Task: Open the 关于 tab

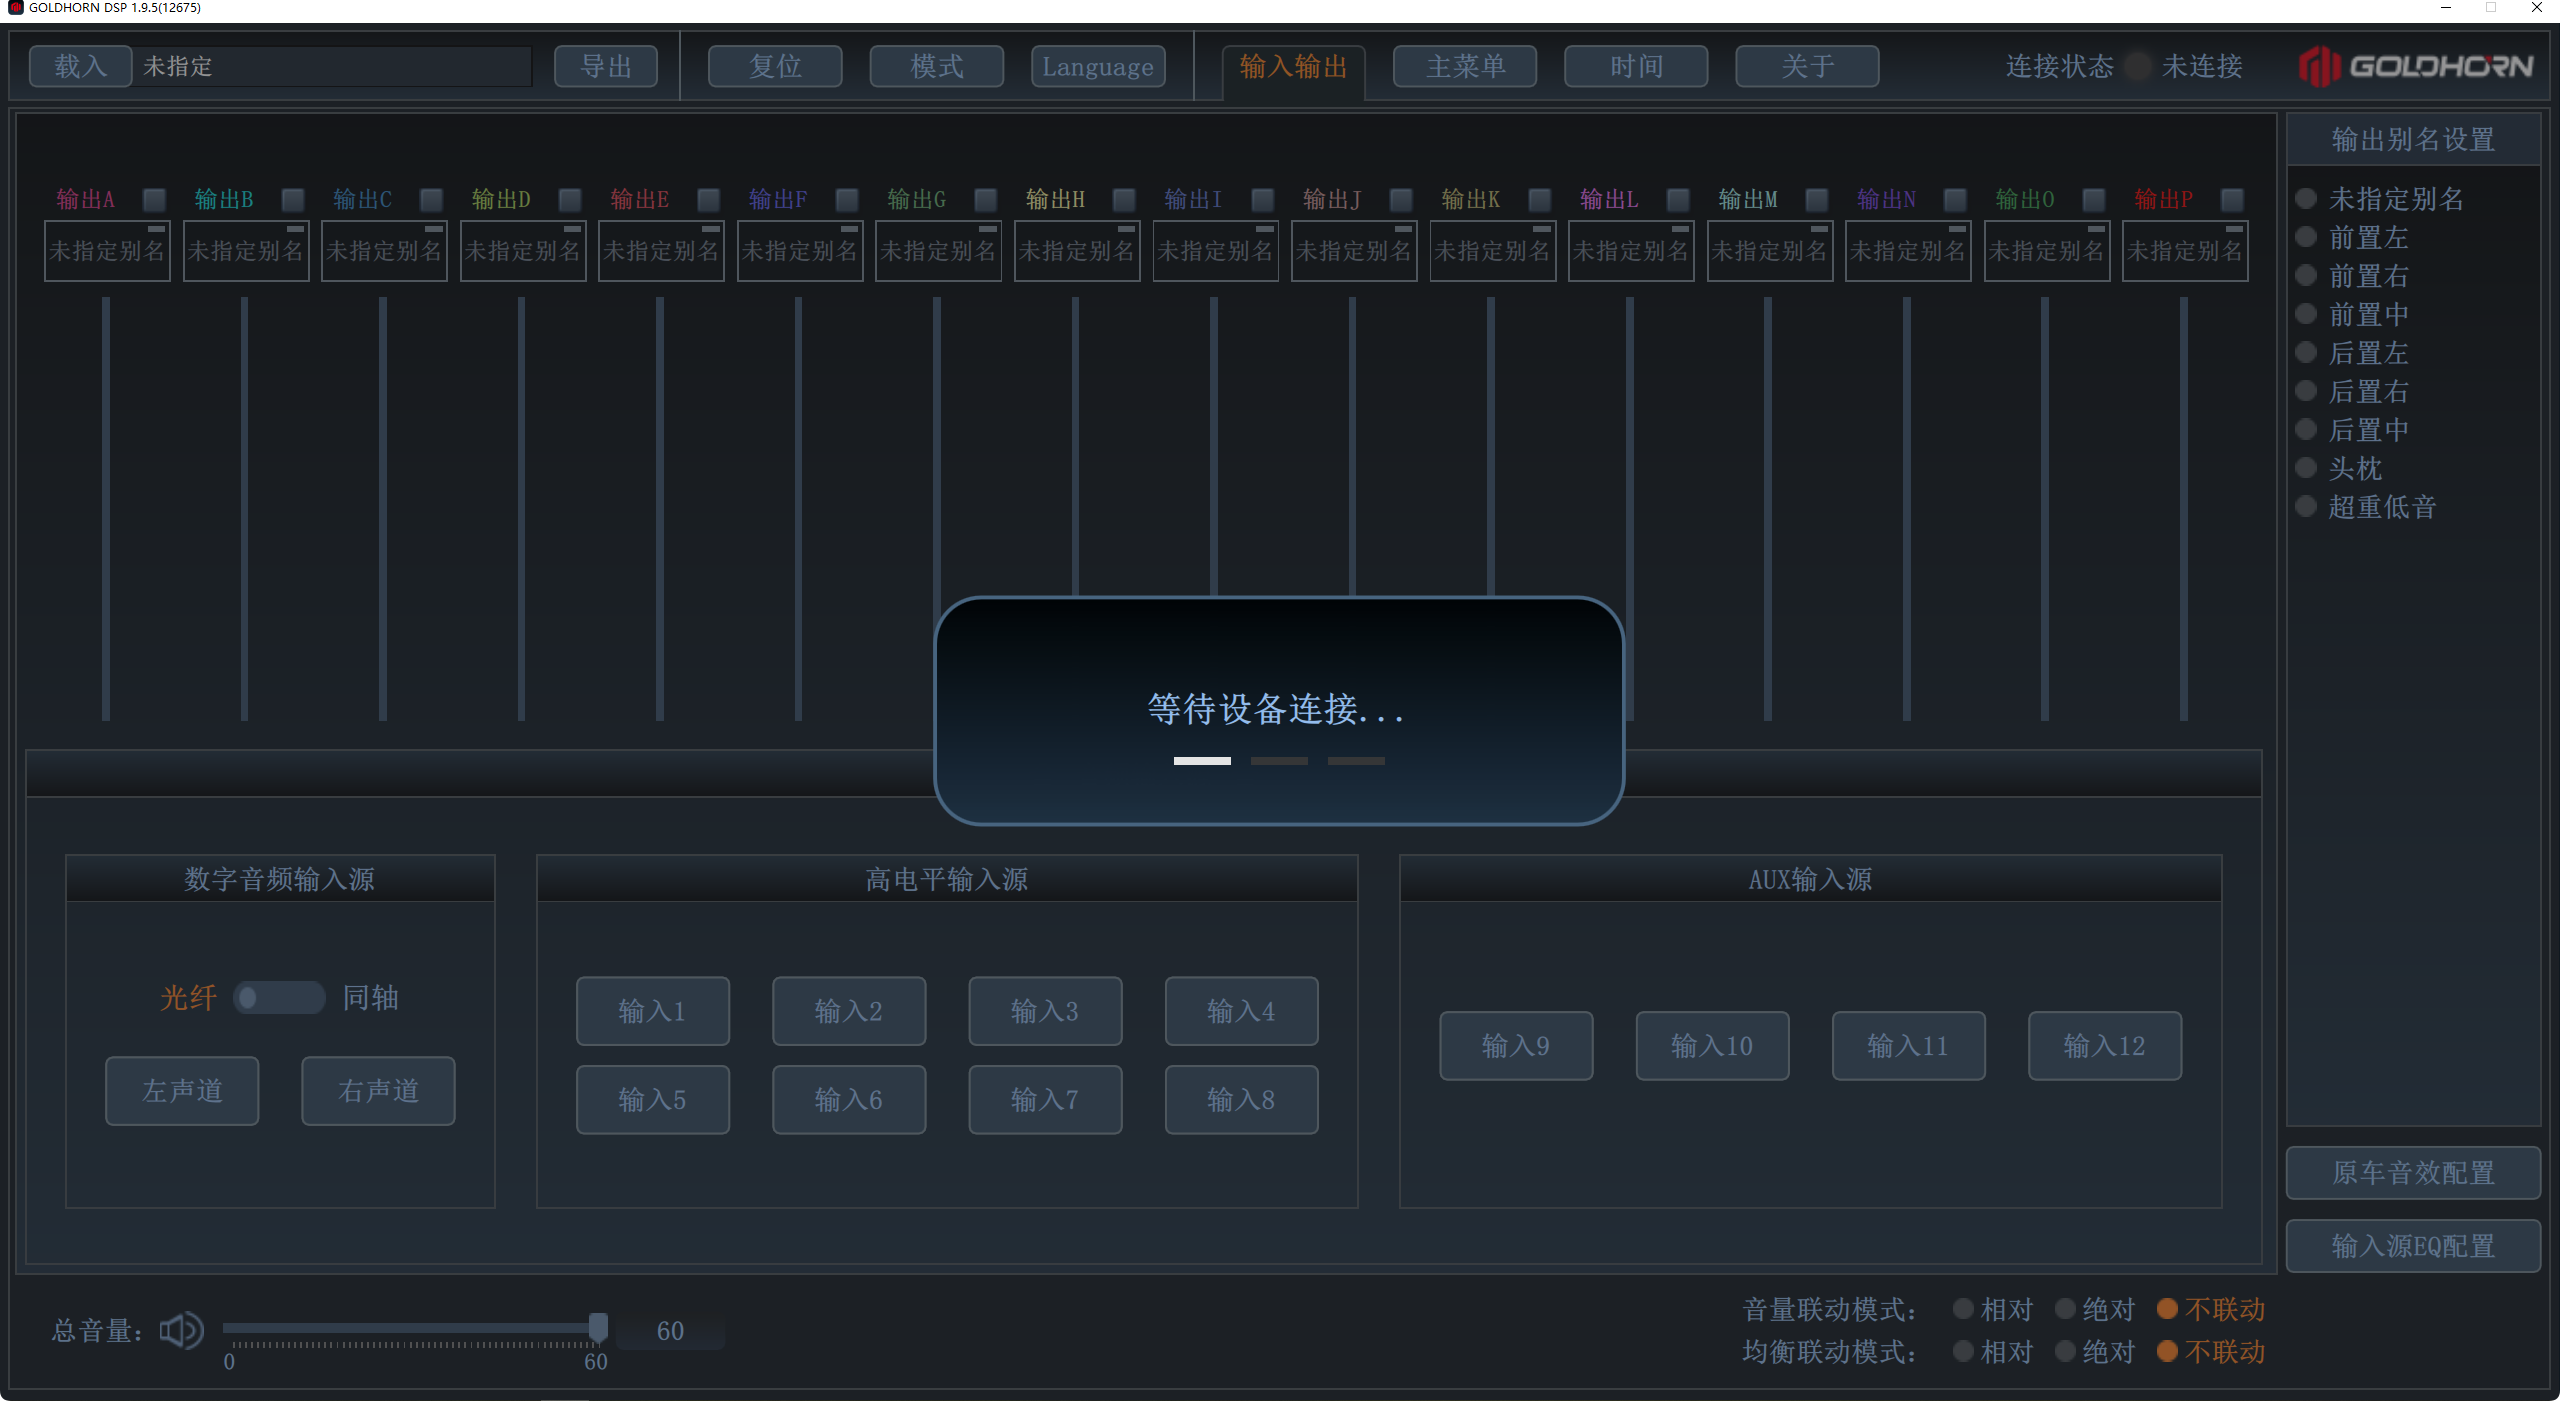Action: coord(1807,67)
